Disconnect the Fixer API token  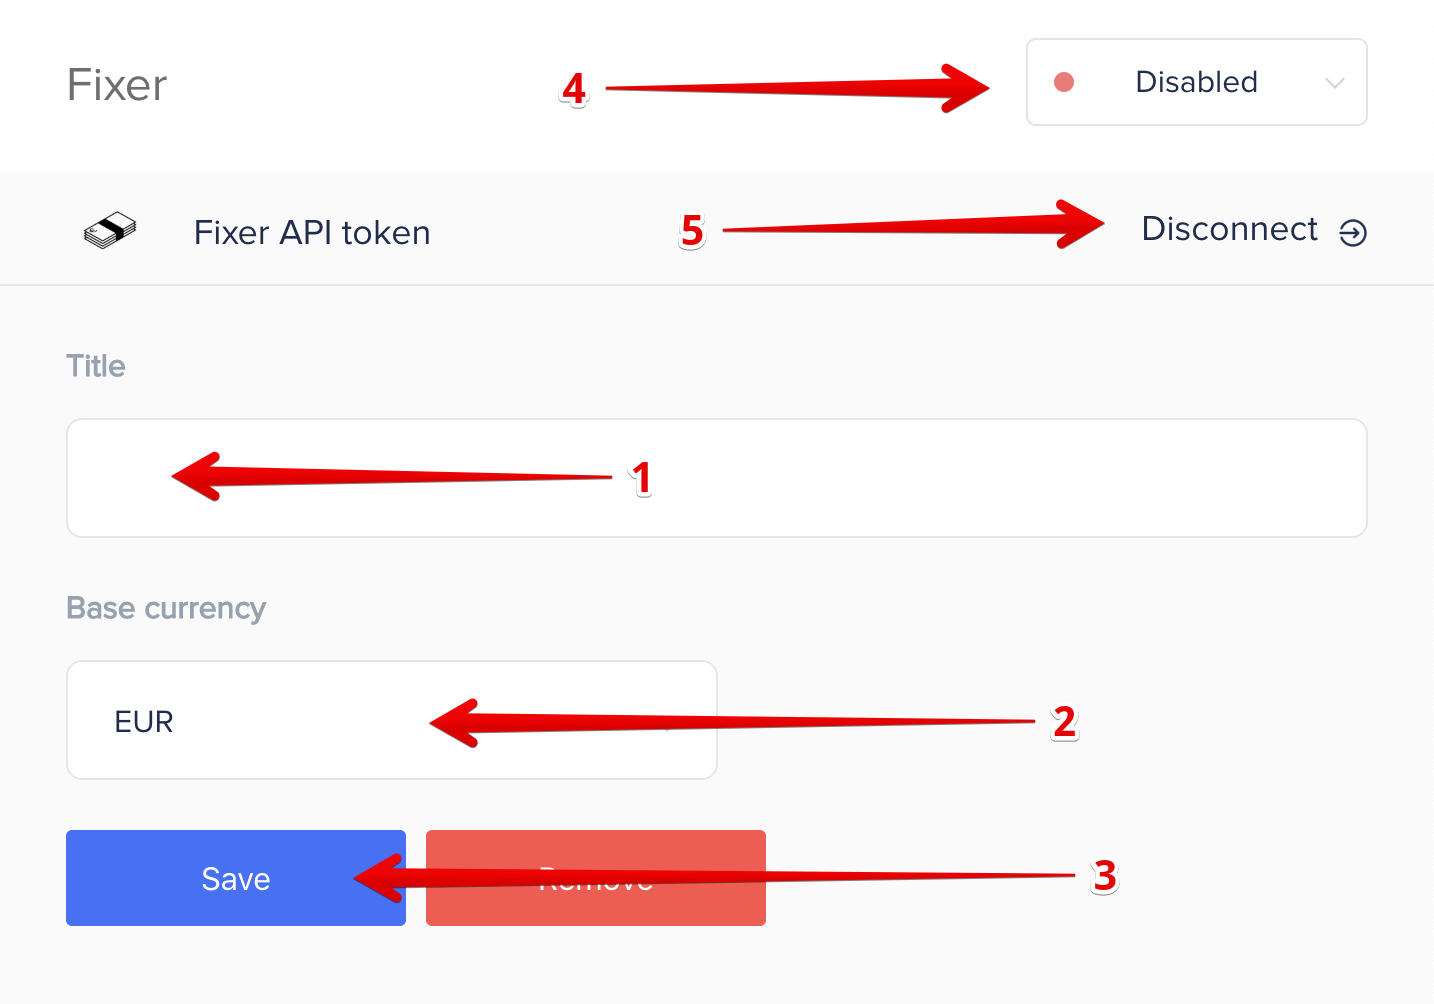1254,230
